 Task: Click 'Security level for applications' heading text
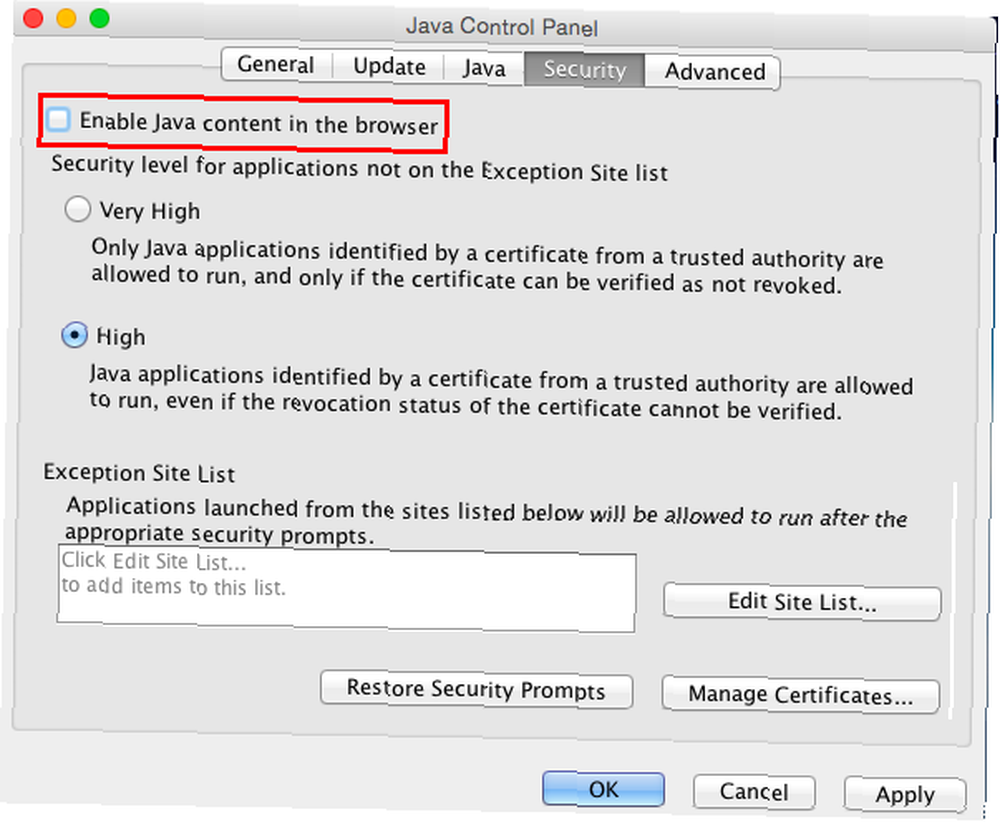(360, 168)
